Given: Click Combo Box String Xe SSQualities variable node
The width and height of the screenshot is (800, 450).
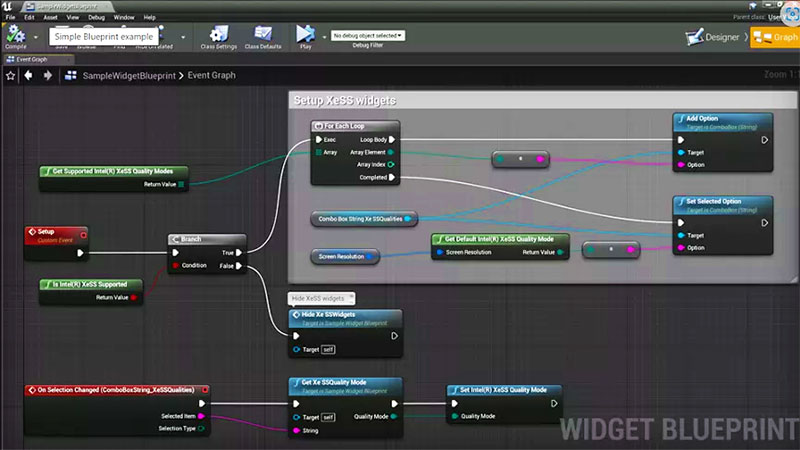Looking at the screenshot, I should [364, 219].
